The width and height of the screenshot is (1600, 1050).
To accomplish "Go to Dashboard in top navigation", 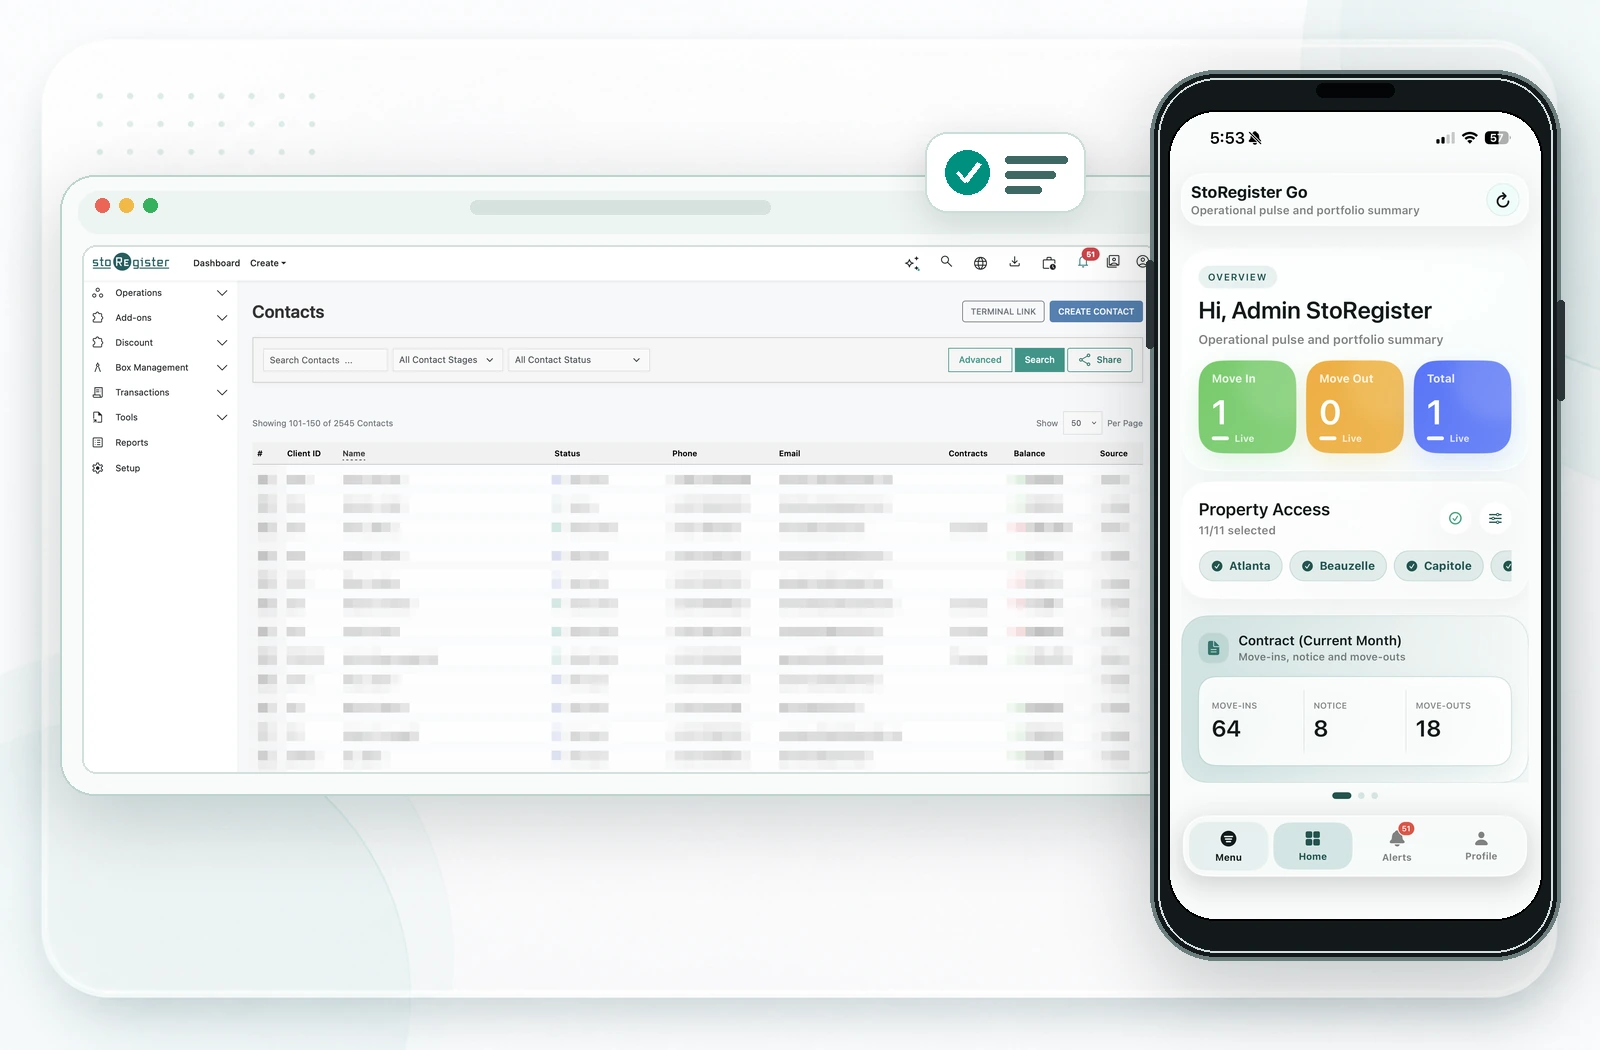I will click(216, 264).
